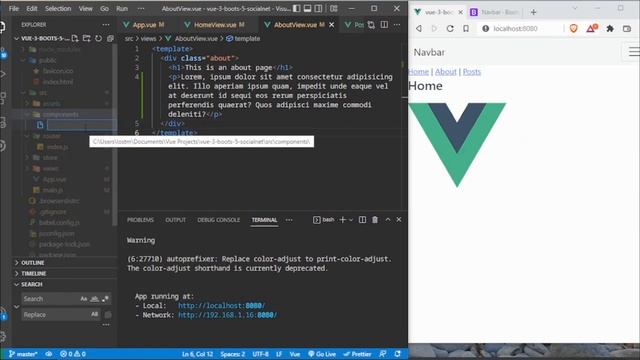Refresh the Explorer file tree
The height and width of the screenshot is (360, 640).
tap(98, 38)
